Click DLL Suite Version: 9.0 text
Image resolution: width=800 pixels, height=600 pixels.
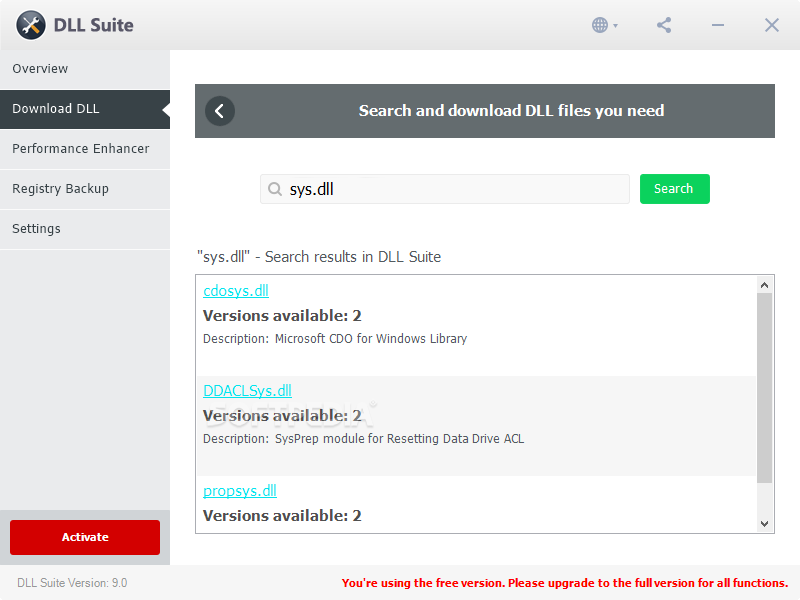(72, 583)
